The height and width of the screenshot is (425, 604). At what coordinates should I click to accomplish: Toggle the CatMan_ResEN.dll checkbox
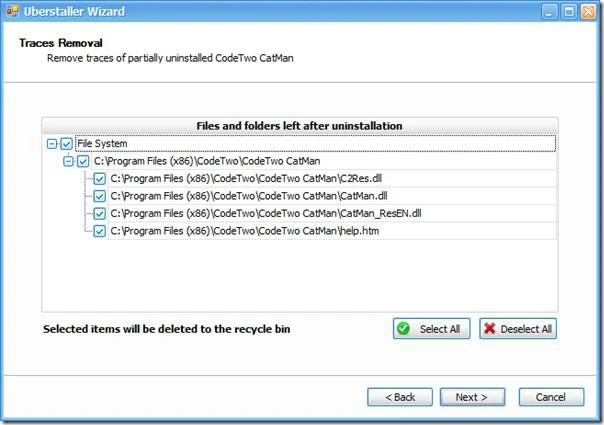click(99, 213)
